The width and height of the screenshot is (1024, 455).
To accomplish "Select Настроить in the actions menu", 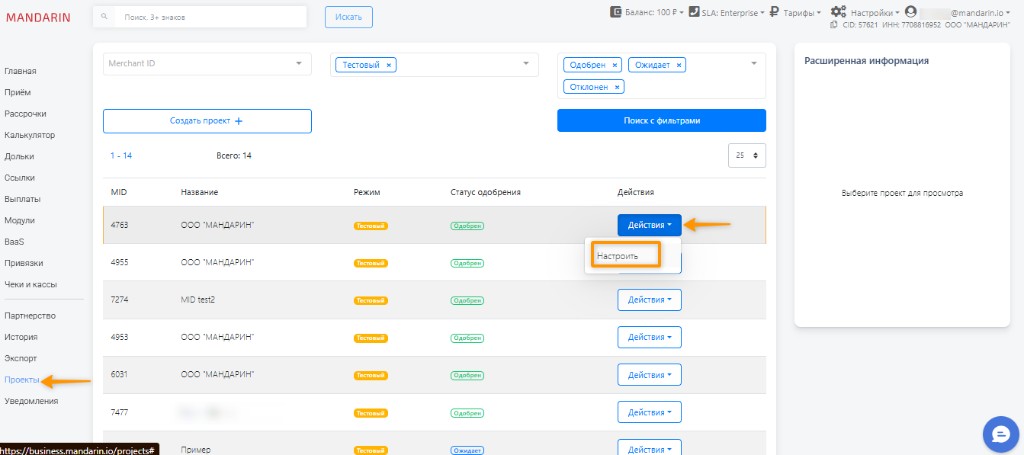I will click(617, 257).
